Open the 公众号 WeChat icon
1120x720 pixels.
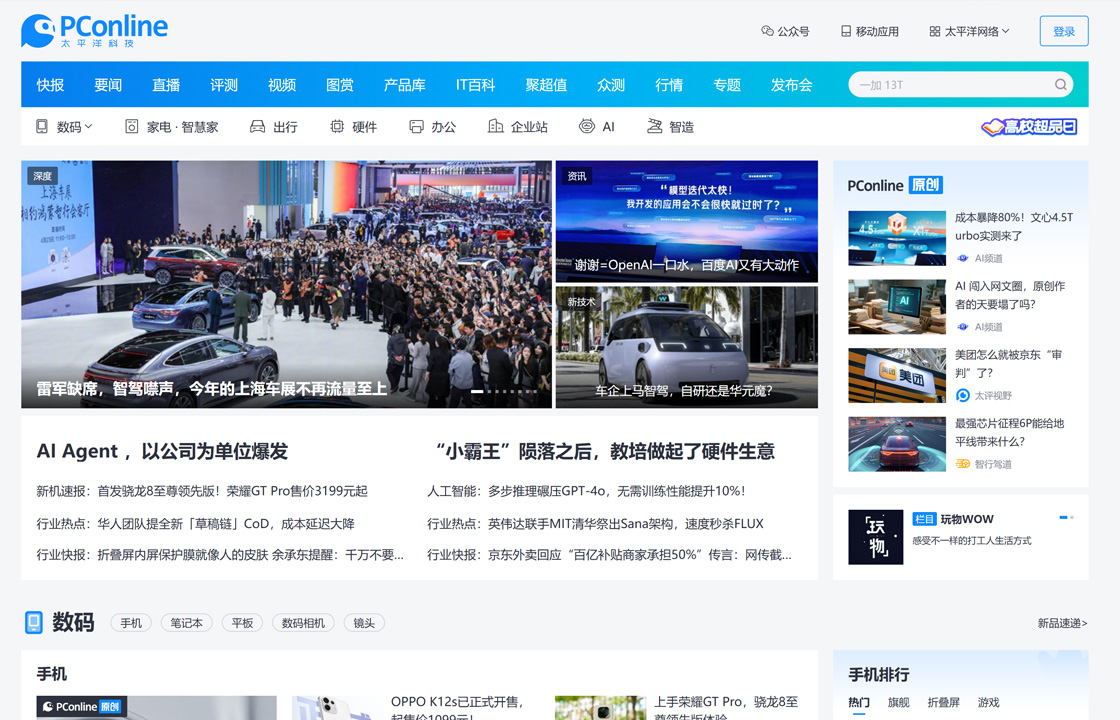767,31
